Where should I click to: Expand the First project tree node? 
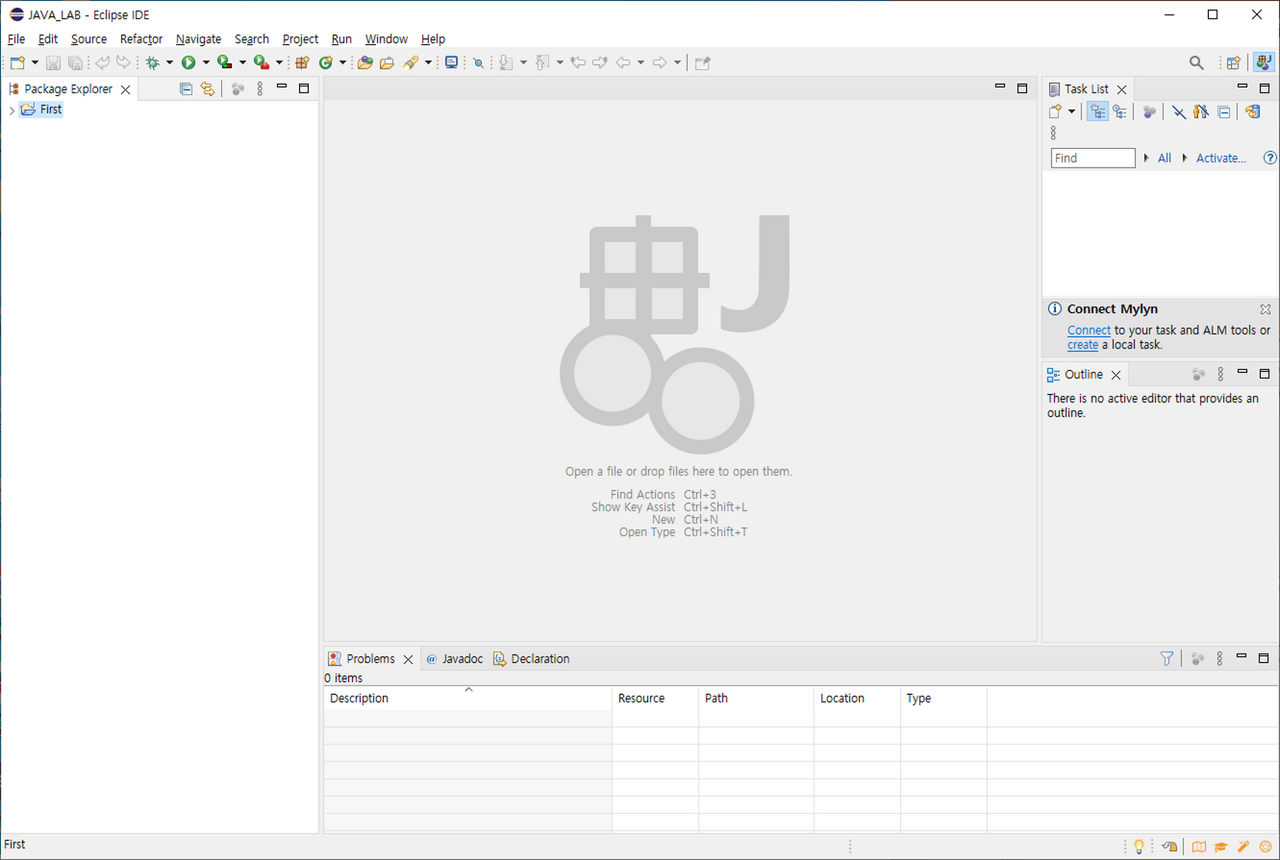11,110
